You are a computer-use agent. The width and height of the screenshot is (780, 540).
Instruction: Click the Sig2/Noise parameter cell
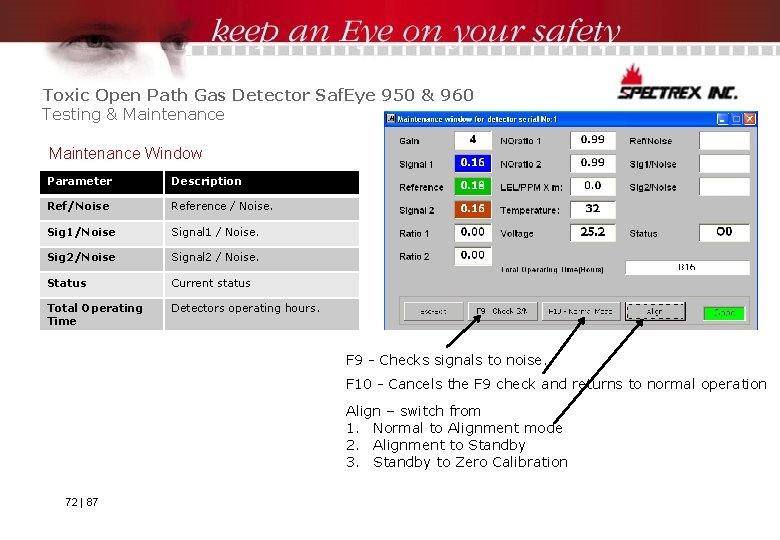pos(101,259)
